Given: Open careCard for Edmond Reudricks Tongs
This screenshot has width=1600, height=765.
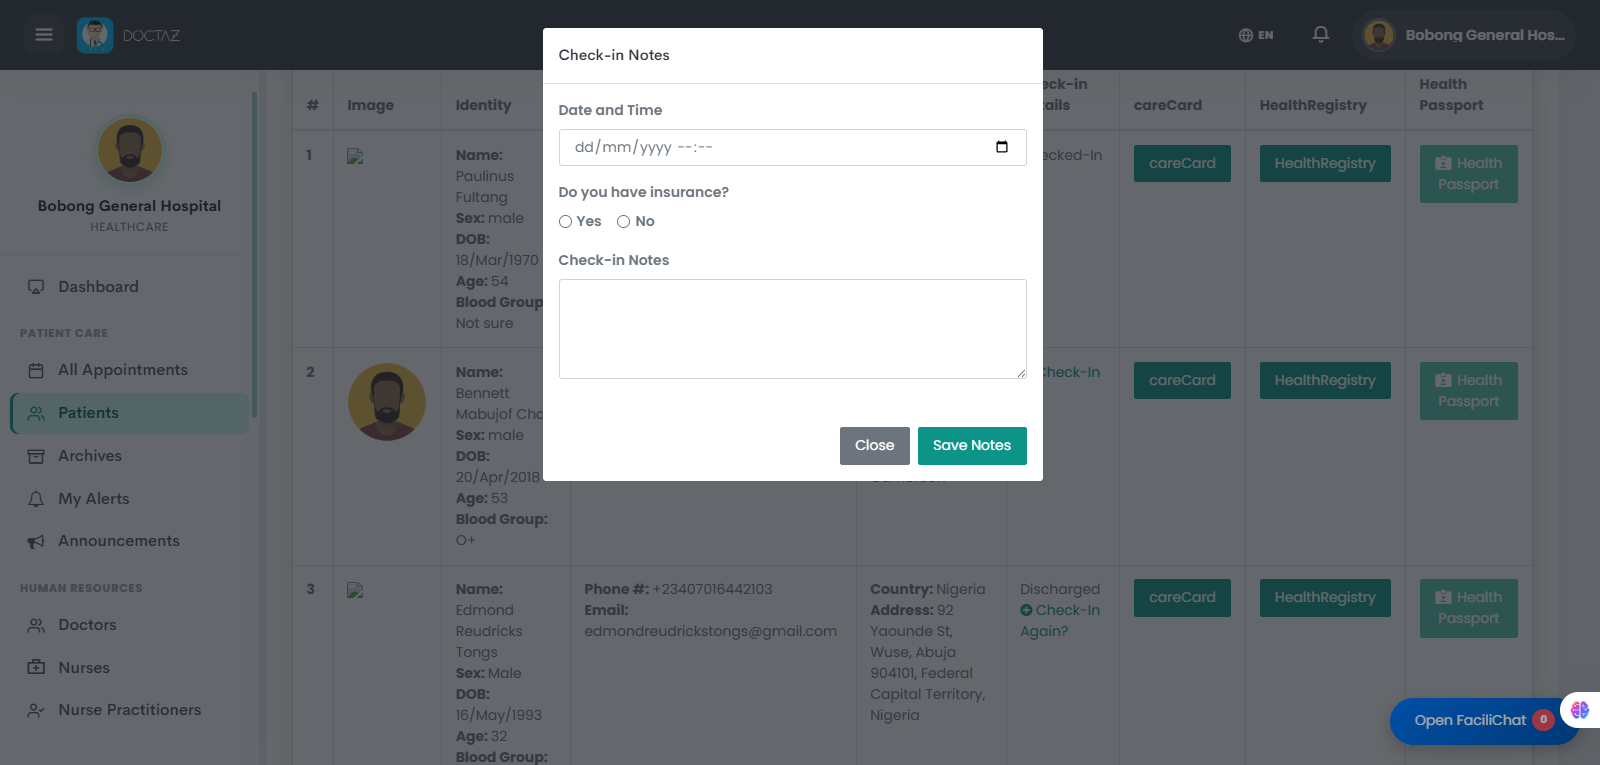Looking at the screenshot, I should point(1182,598).
